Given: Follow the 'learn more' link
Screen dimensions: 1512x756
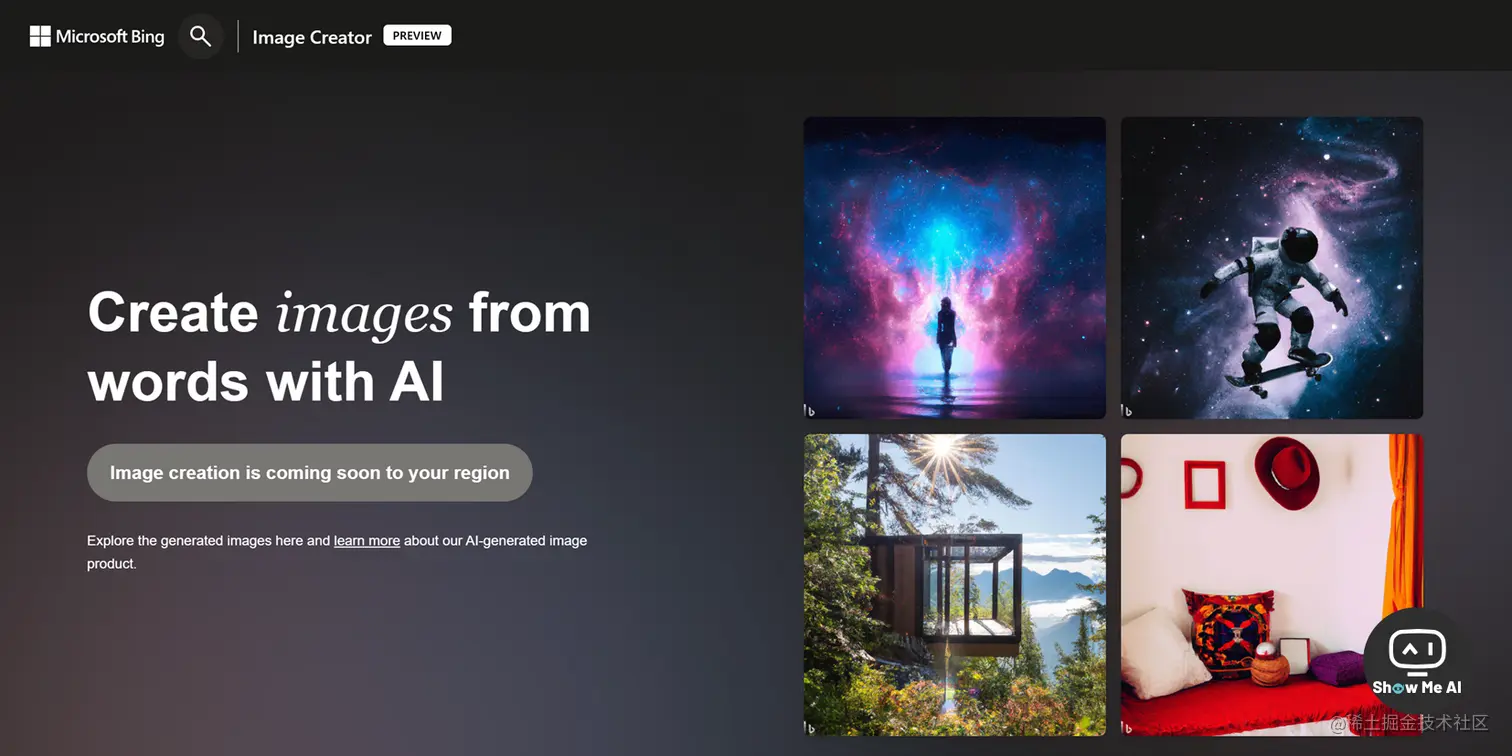Looking at the screenshot, I should point(367,541).
